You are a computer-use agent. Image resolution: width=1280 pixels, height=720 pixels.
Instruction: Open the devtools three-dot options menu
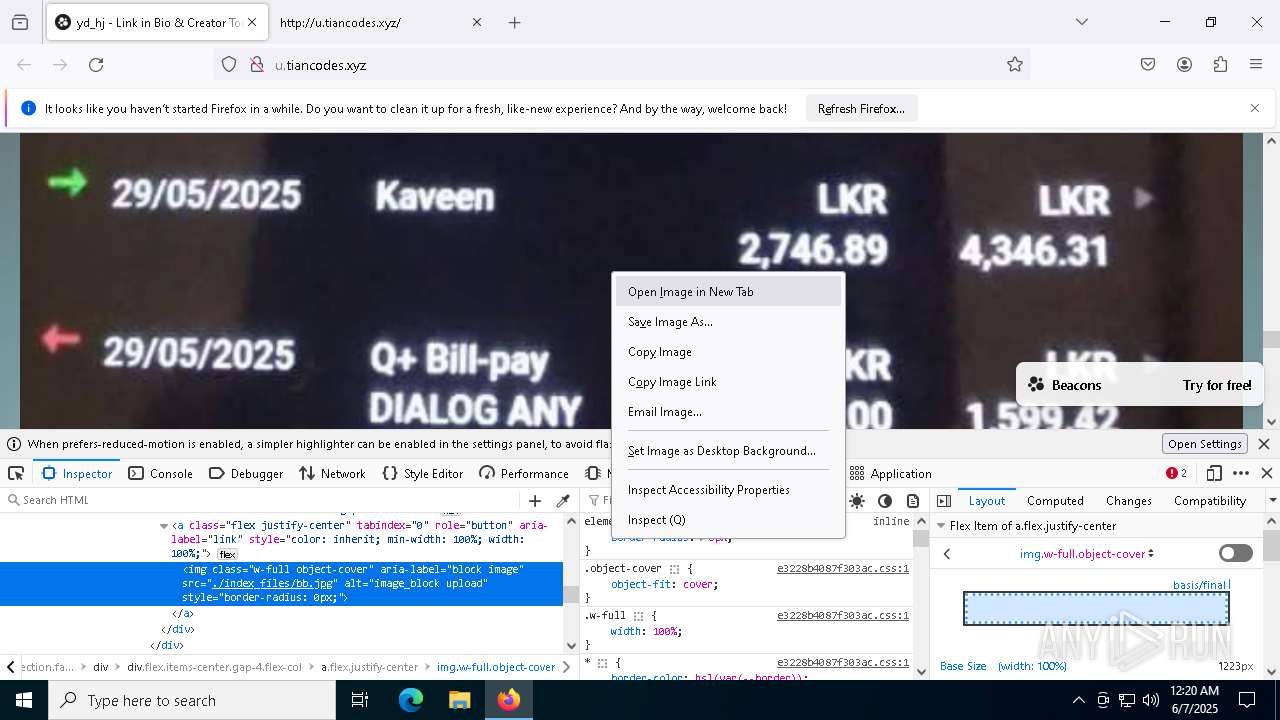[1241, 473]
